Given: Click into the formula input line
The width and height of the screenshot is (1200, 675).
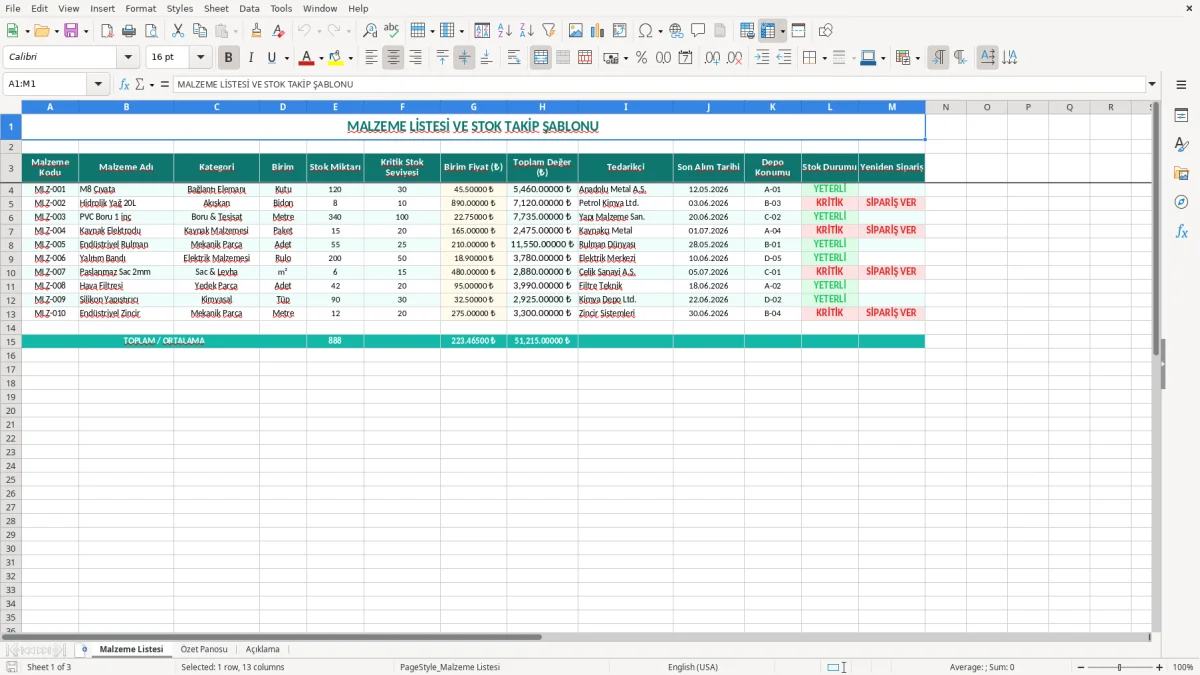Looking at the screenshot, I should click(x=658, y=85).
